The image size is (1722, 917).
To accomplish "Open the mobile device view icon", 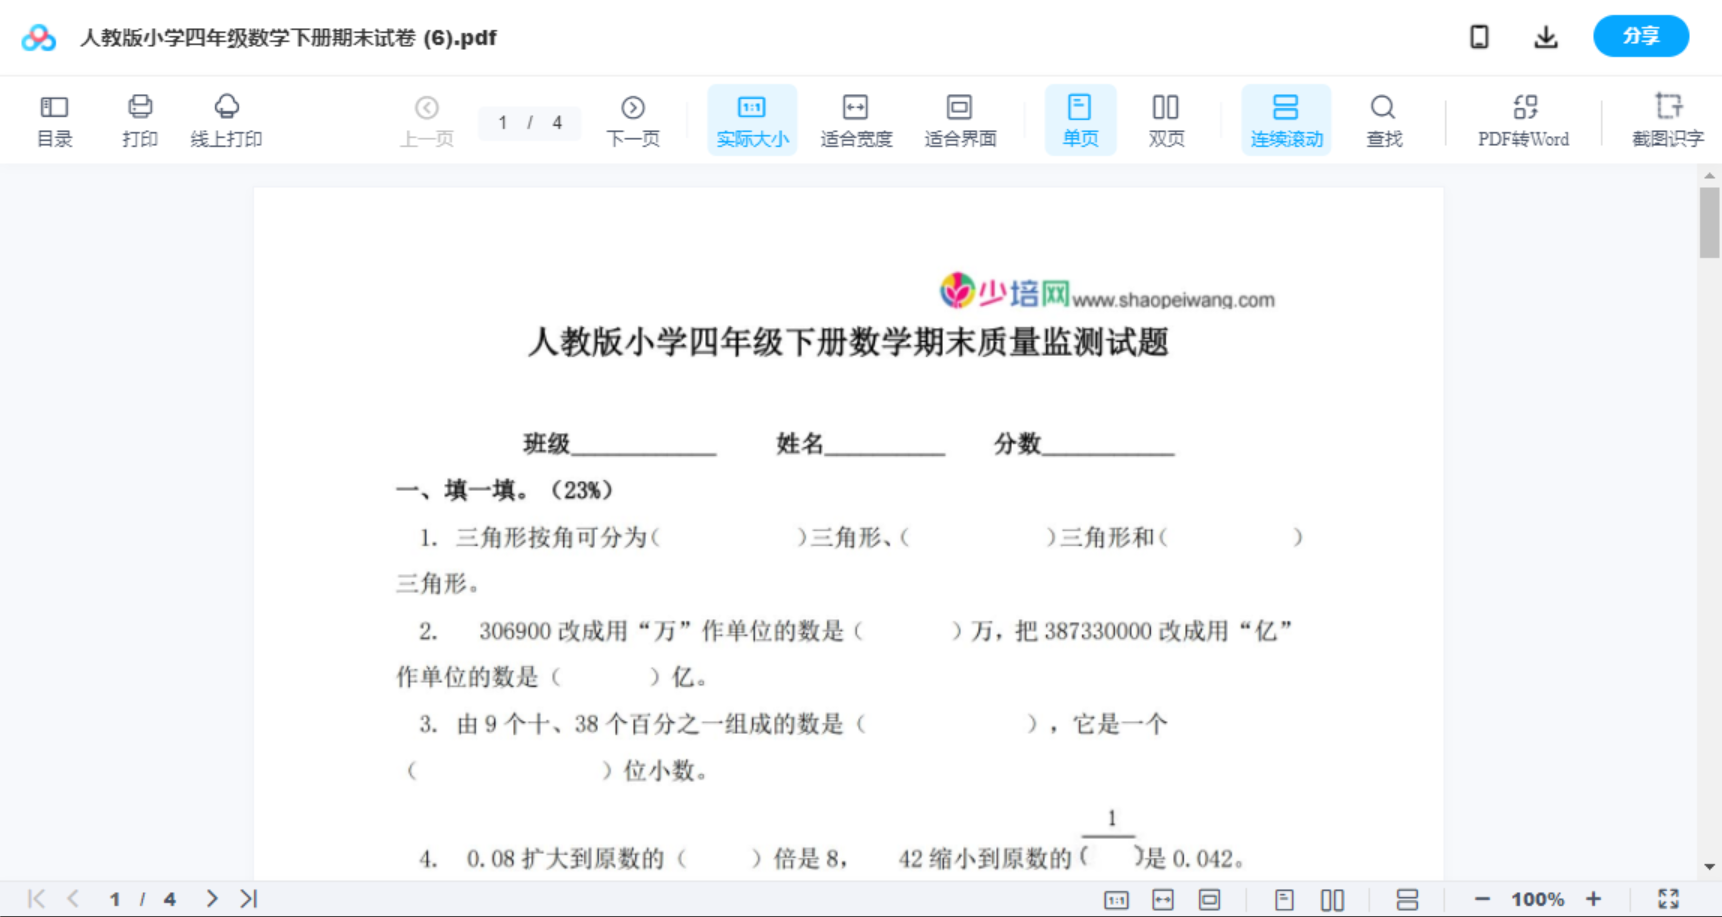I will [1479, 36].
